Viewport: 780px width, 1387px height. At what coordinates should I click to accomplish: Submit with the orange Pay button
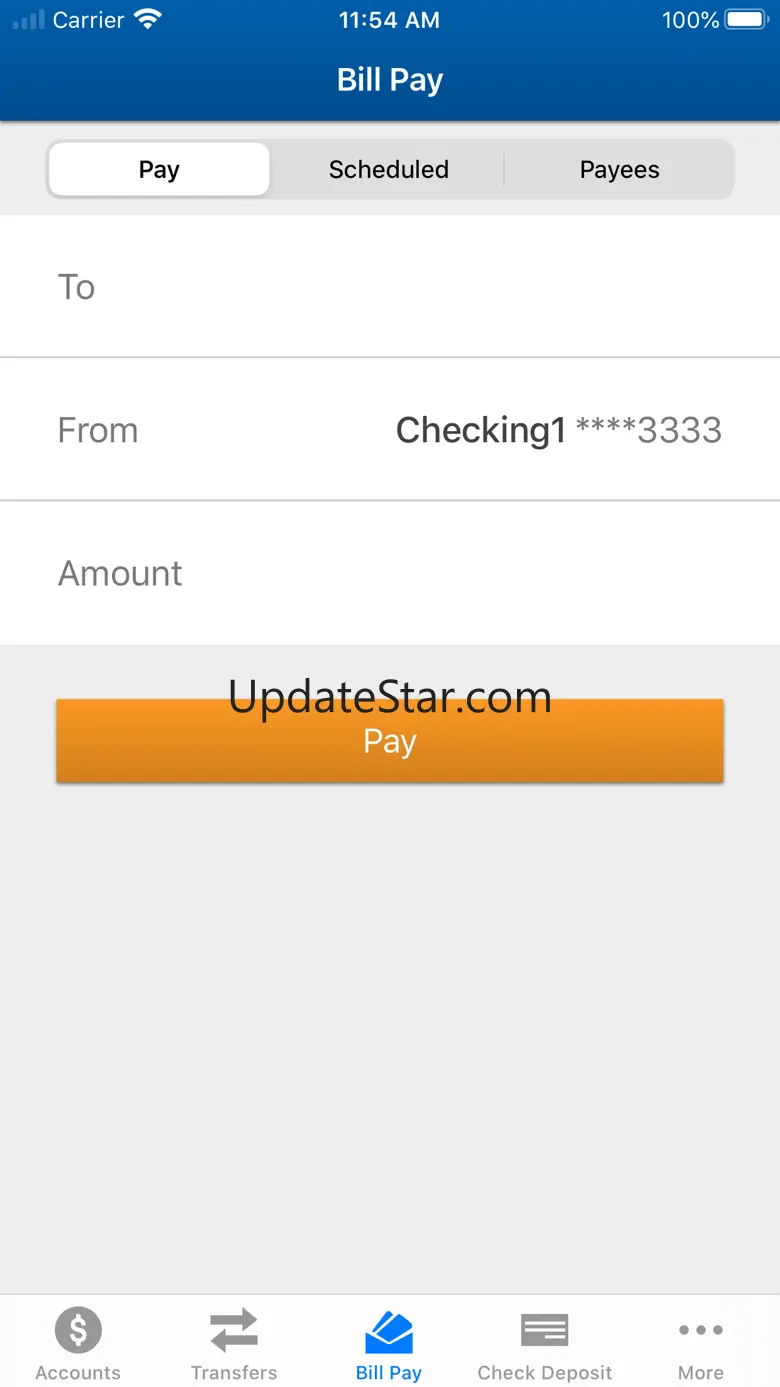(x=390, y=741)
